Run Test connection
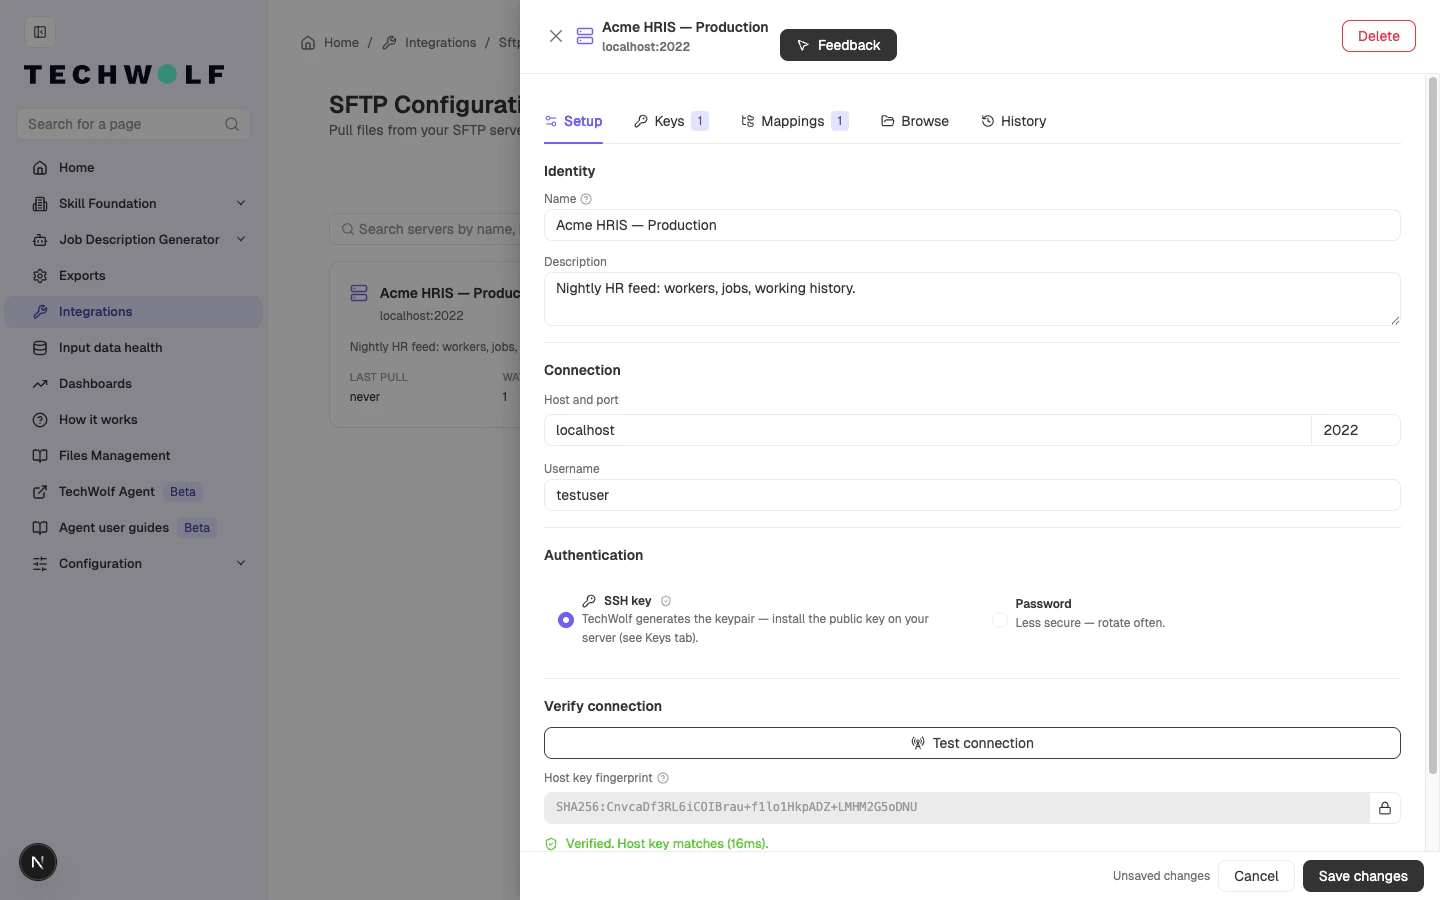 click(x=972, y=743)
